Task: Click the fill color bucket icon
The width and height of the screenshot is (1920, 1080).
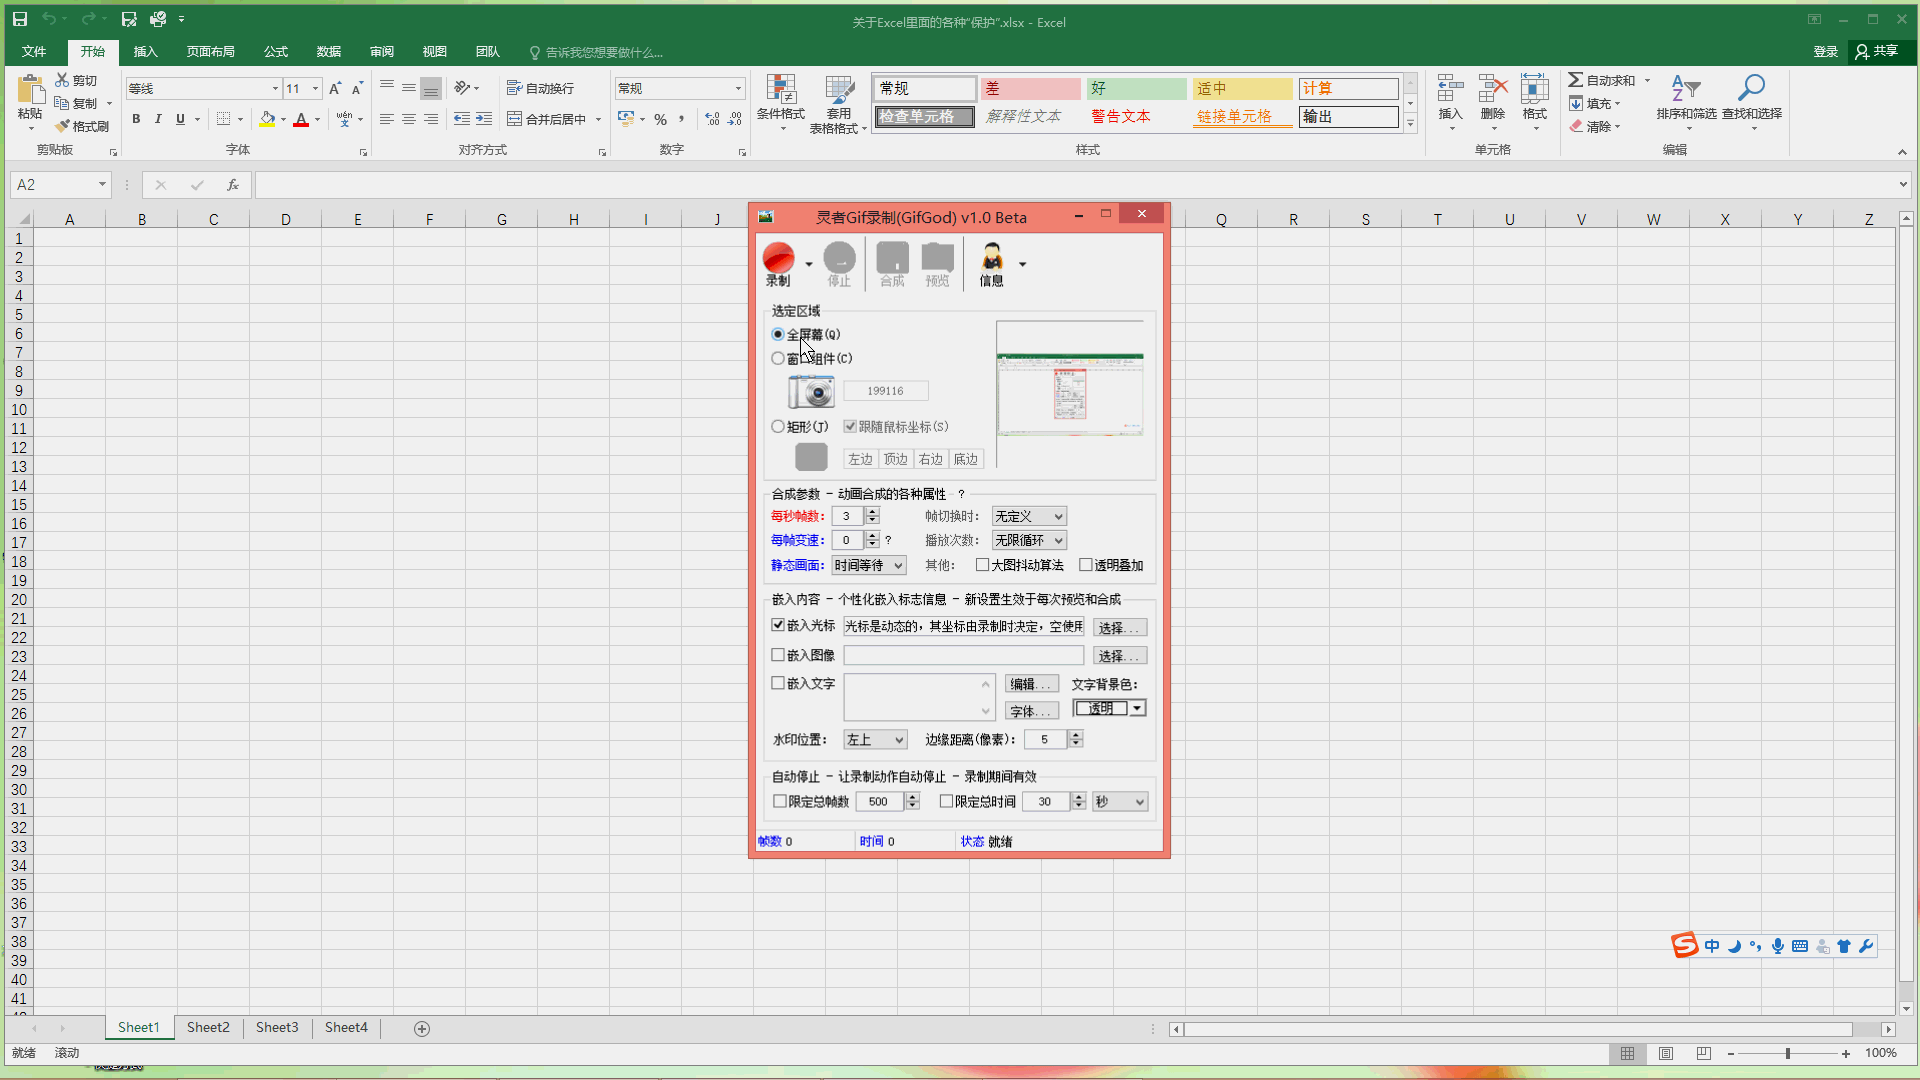Action: point(267,119)
